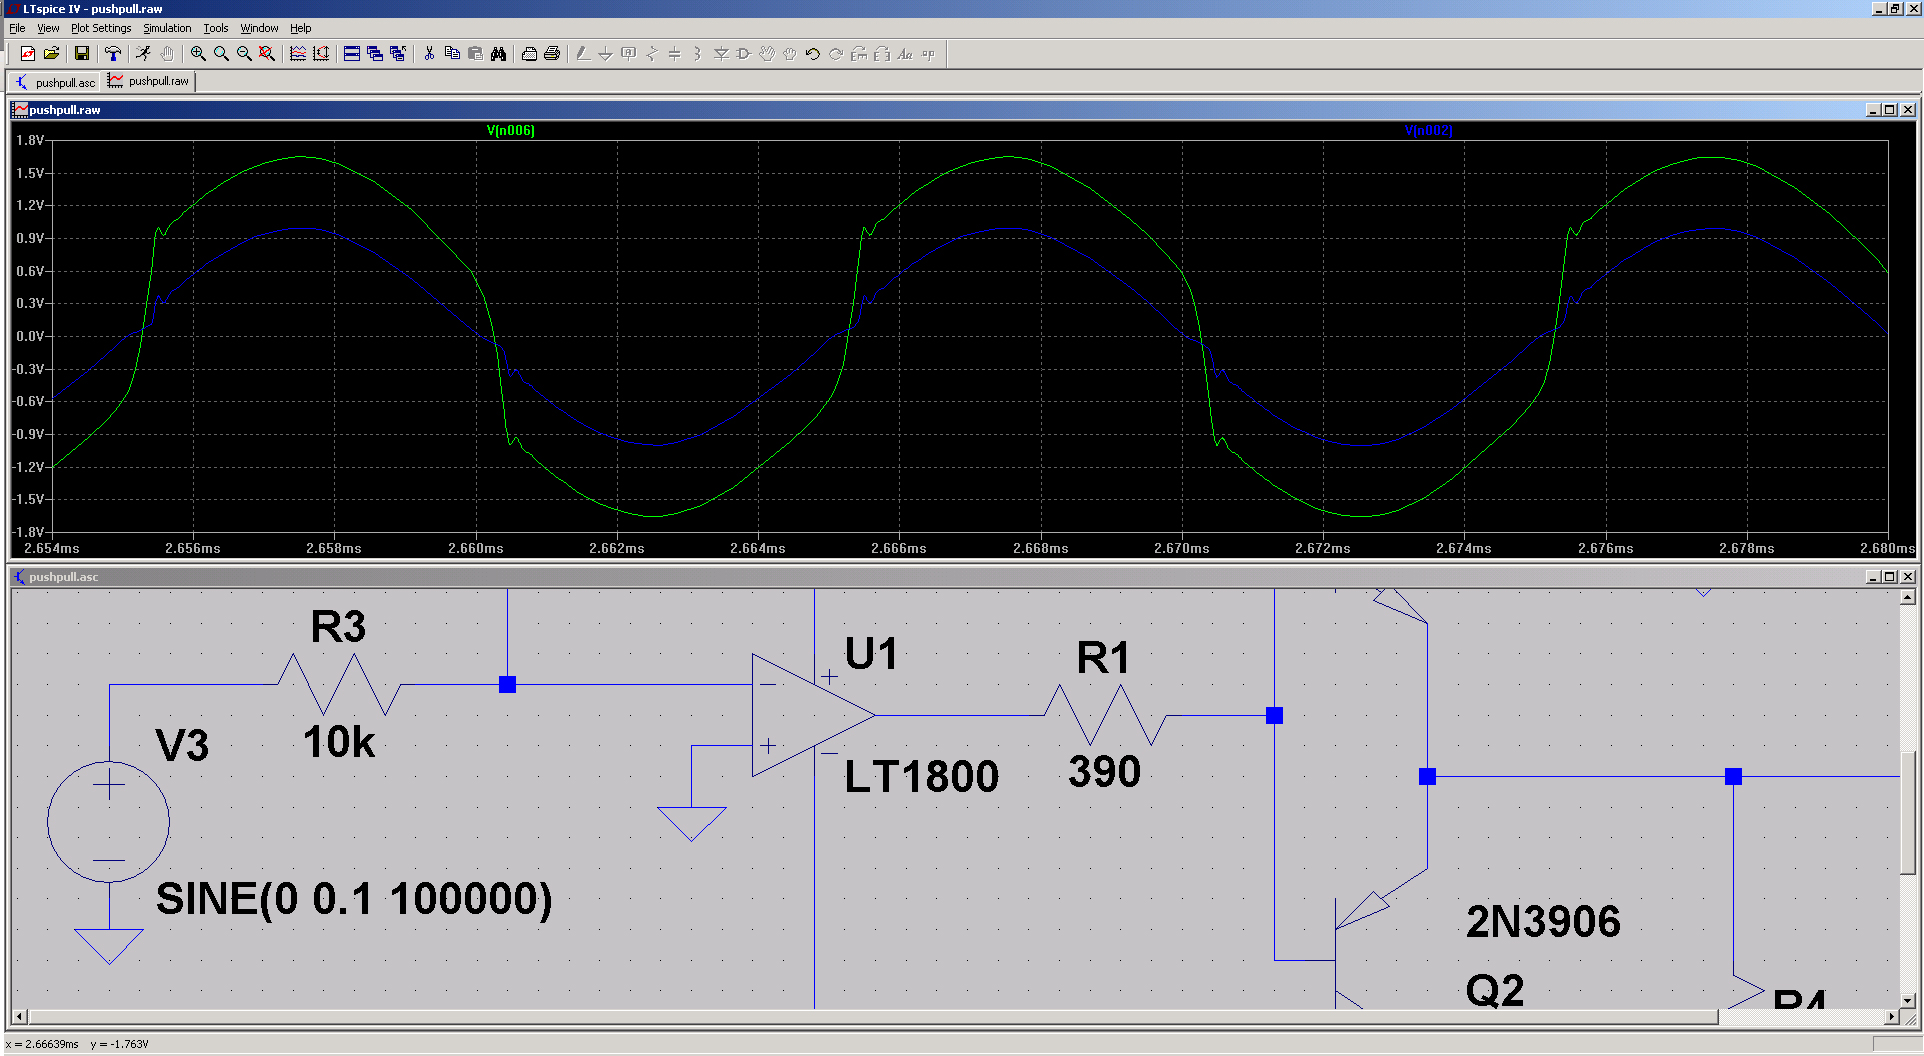Screen dimensions: 1924x1056
Task: Click the V(n006) green trace label
Action: (511, 131)
